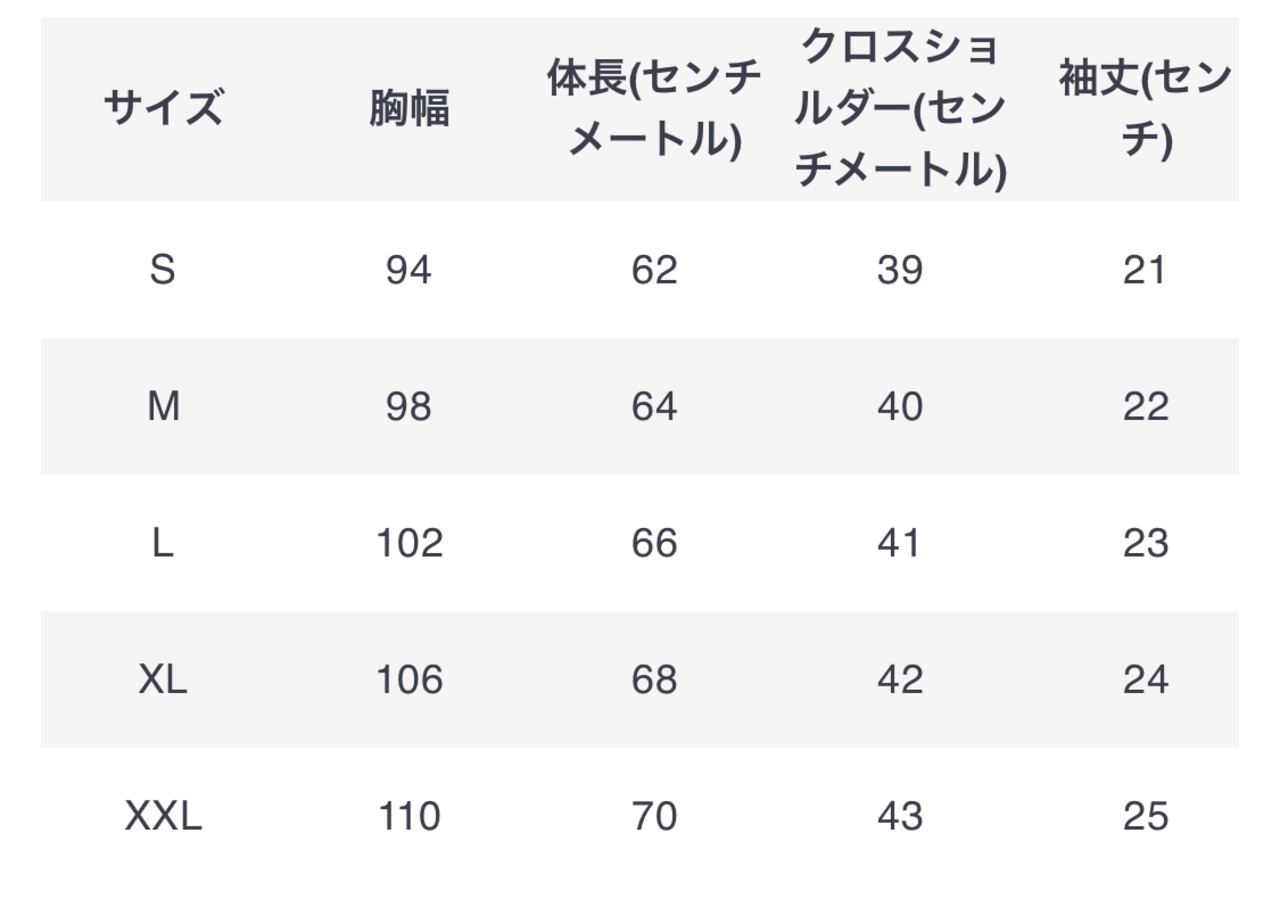
Task: Click the 胸幅 column header
Action: (409, 108)
